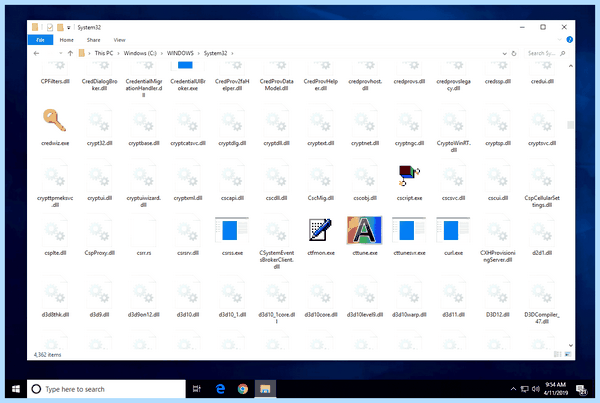
Task: Click the scroll down arrow
Action: pyautogui.click(x=570, y=345)
